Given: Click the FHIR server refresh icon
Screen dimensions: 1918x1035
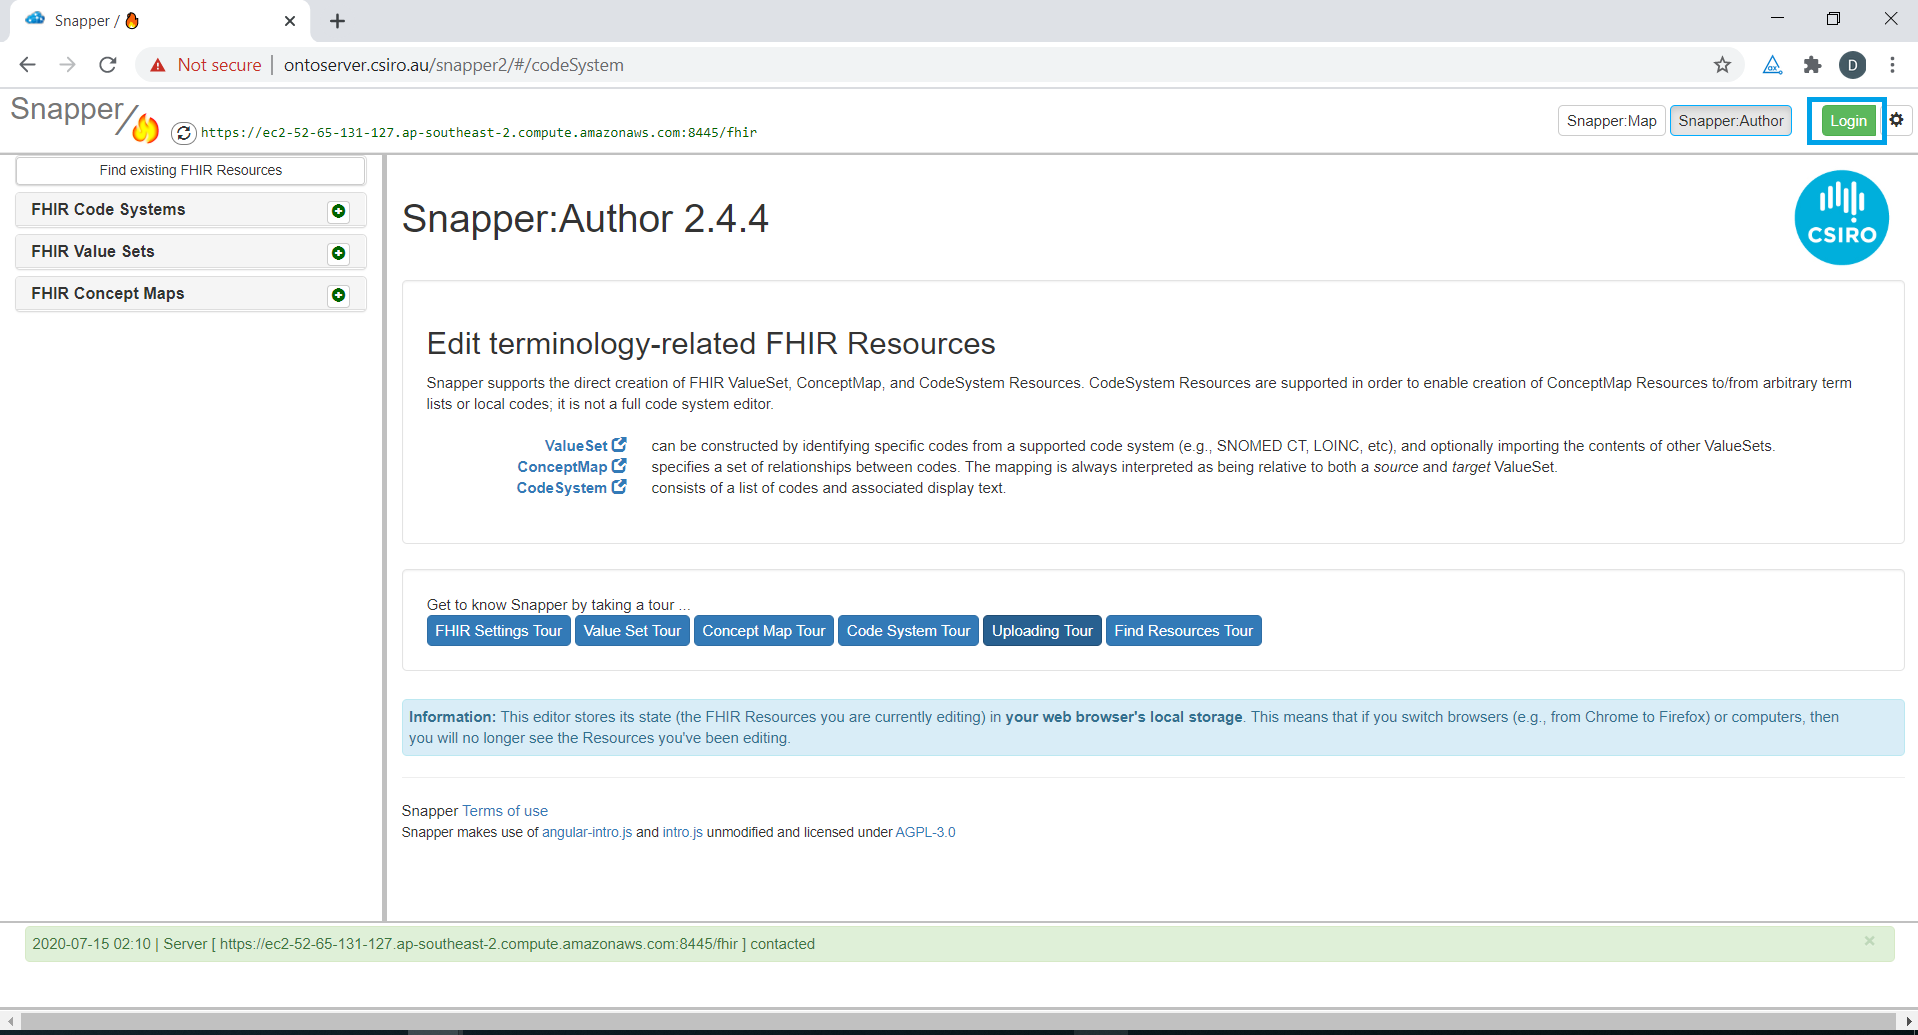Looking at the screenshot, I should [x=183, y=133].
